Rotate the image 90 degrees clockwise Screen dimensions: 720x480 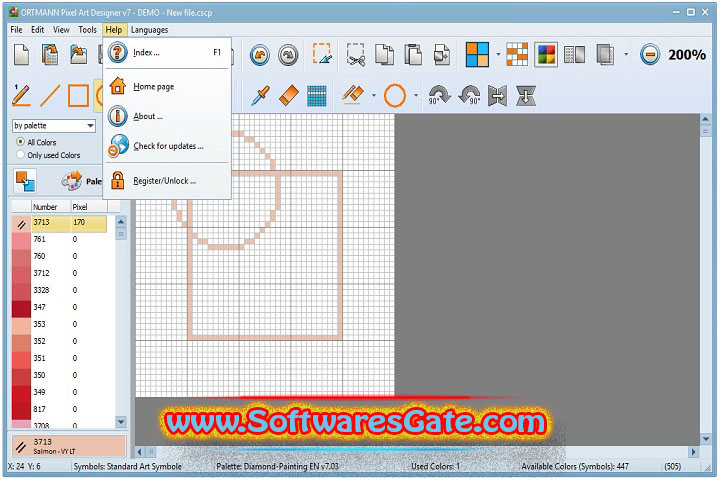coord(439,96)
